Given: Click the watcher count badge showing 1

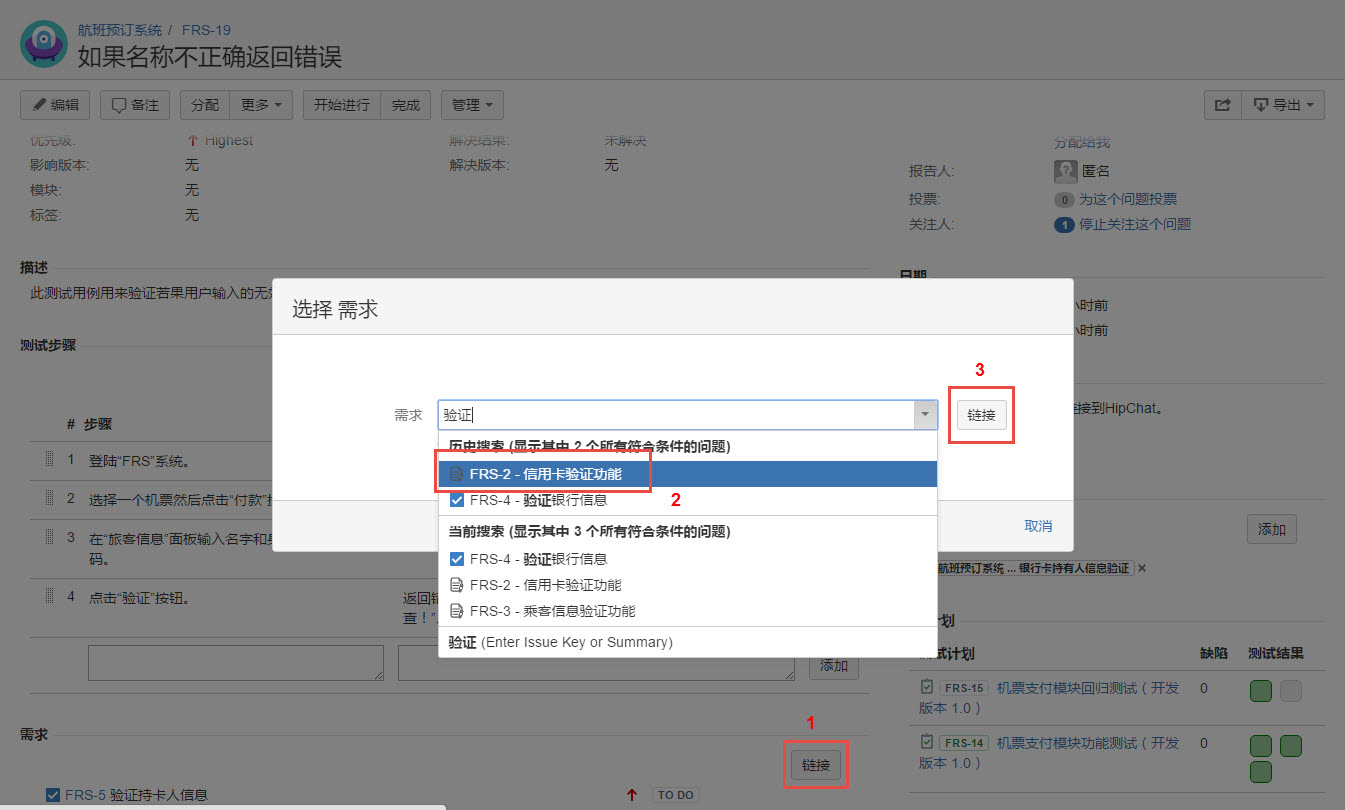Looking at the screenshot, I should (x=1064, y=225).
